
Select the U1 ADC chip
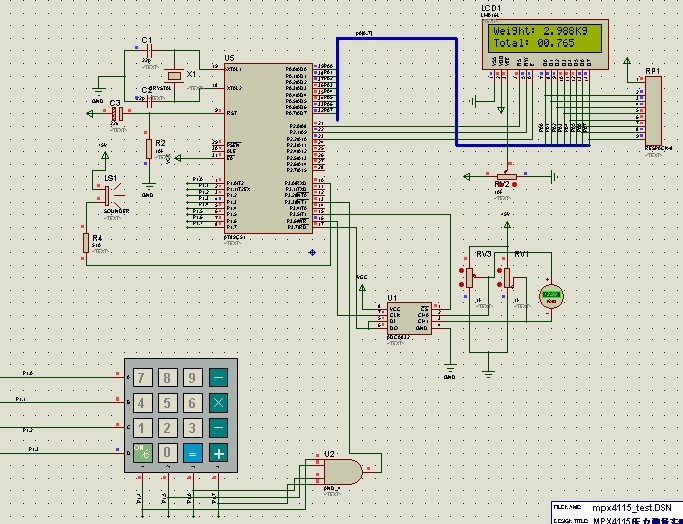pyautogui.click(x=409, y=318)
